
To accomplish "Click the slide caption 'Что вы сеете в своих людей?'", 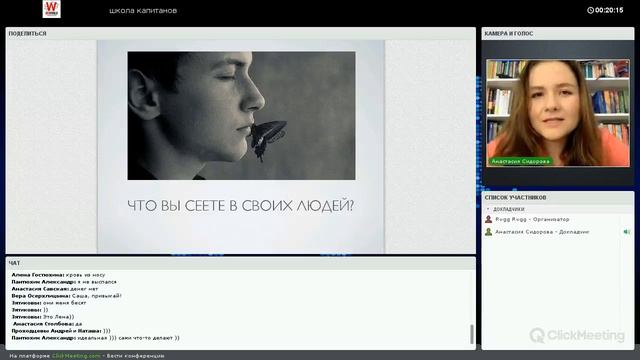I will [240, 205].
